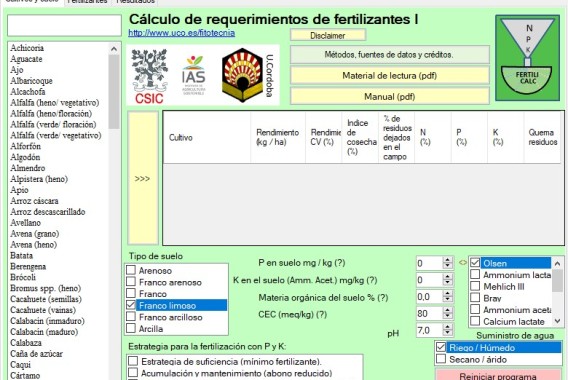Open the Disclaimer button
This screenshot has width=568, height=380.
pyautogui.click(x=328, y=36)
